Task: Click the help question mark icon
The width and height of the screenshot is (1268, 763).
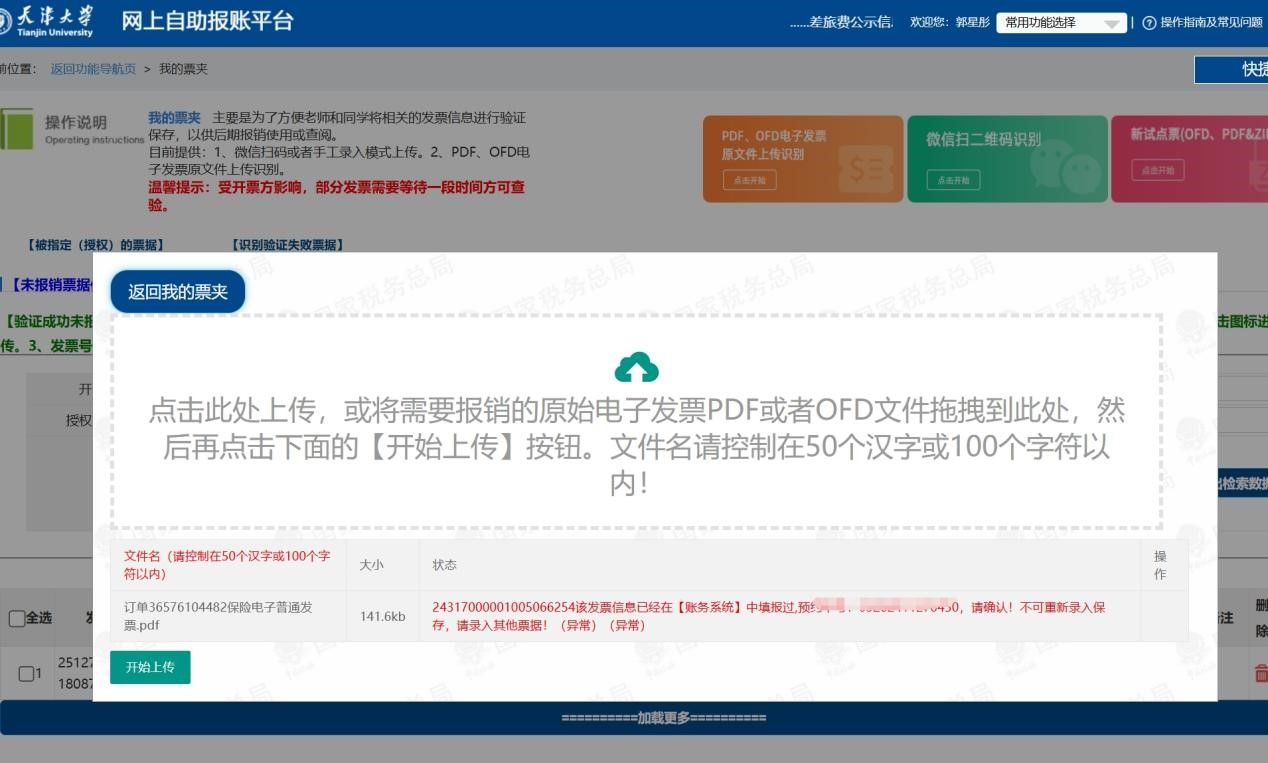Action: (1149, 23)
